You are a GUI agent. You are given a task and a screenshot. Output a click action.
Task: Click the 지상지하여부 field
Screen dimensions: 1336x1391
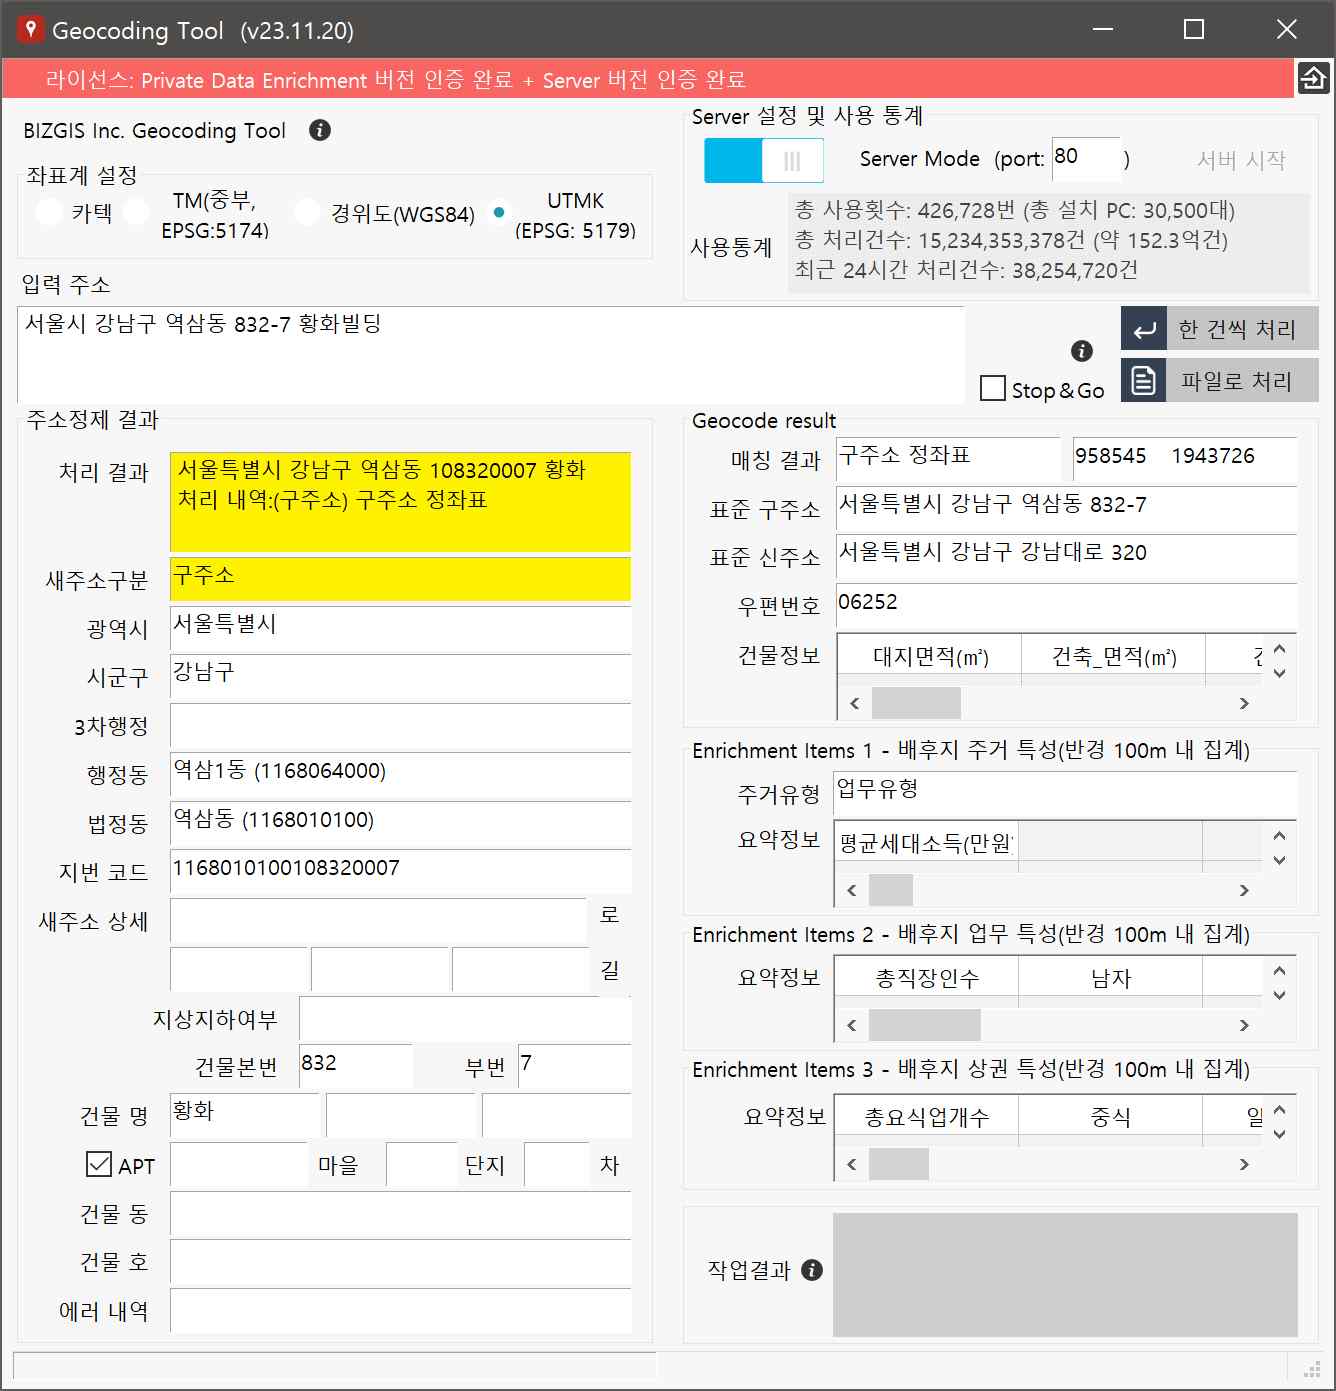(465, 1019)
